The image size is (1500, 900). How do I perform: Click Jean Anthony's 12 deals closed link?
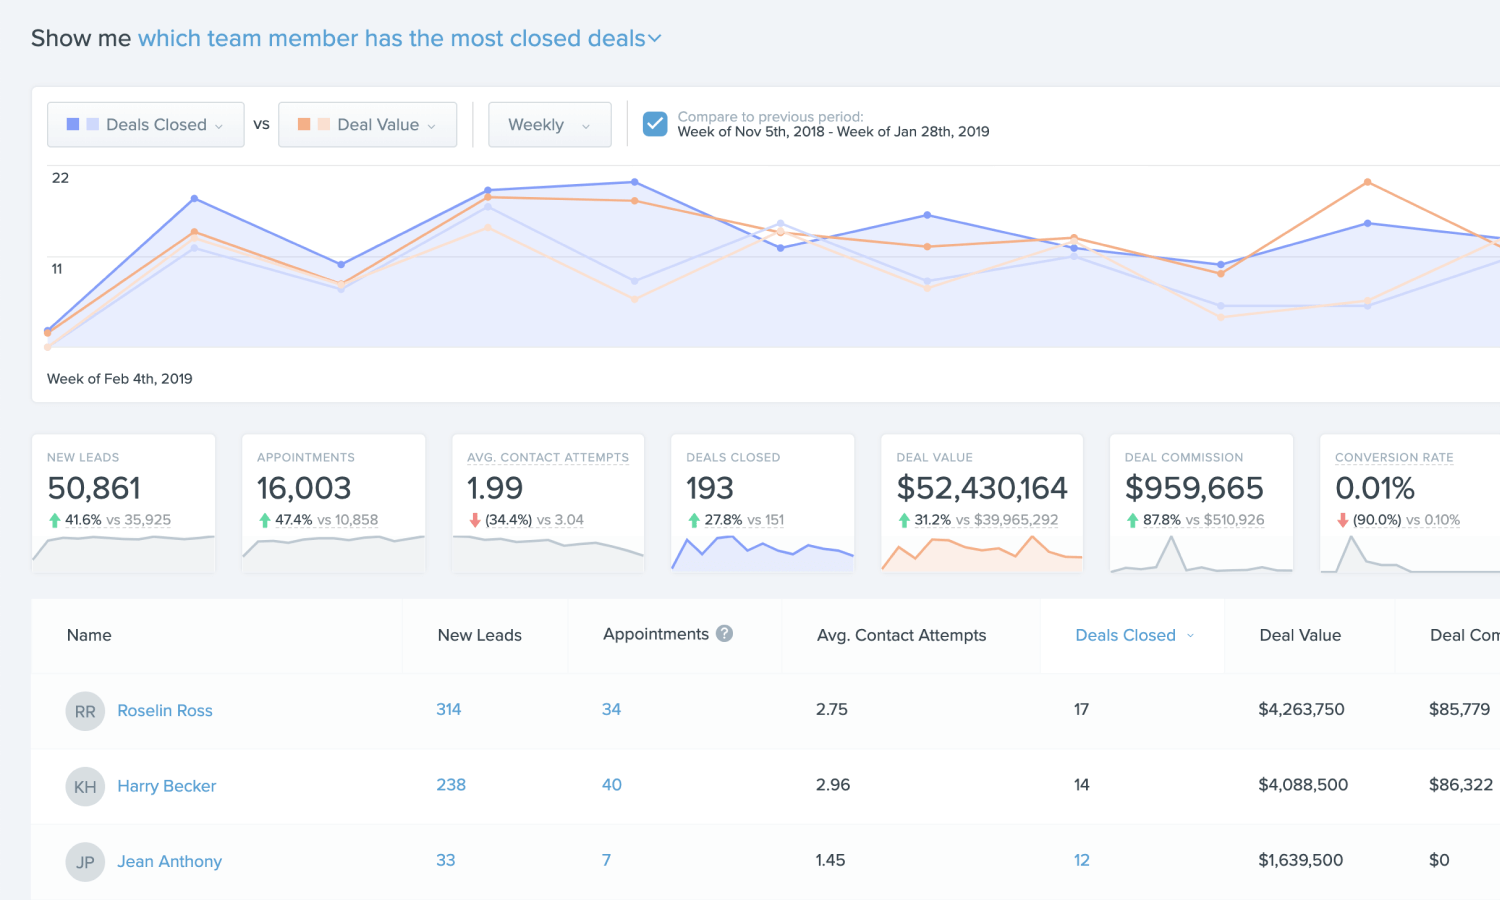(1082, 859)
